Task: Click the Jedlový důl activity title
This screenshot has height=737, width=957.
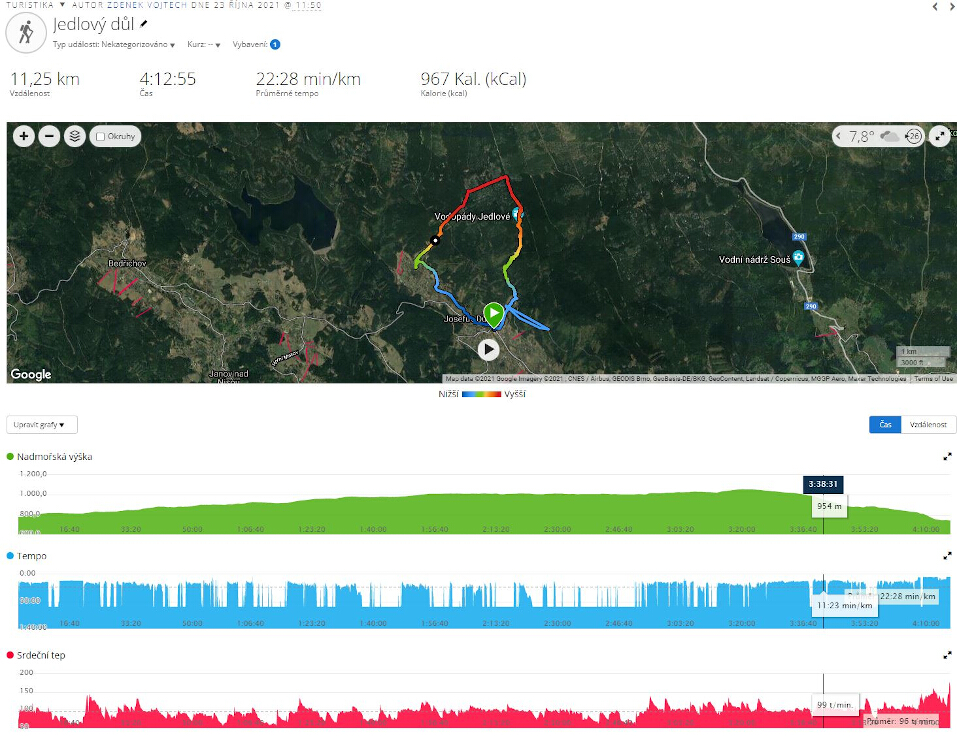Action: point(93,24)
